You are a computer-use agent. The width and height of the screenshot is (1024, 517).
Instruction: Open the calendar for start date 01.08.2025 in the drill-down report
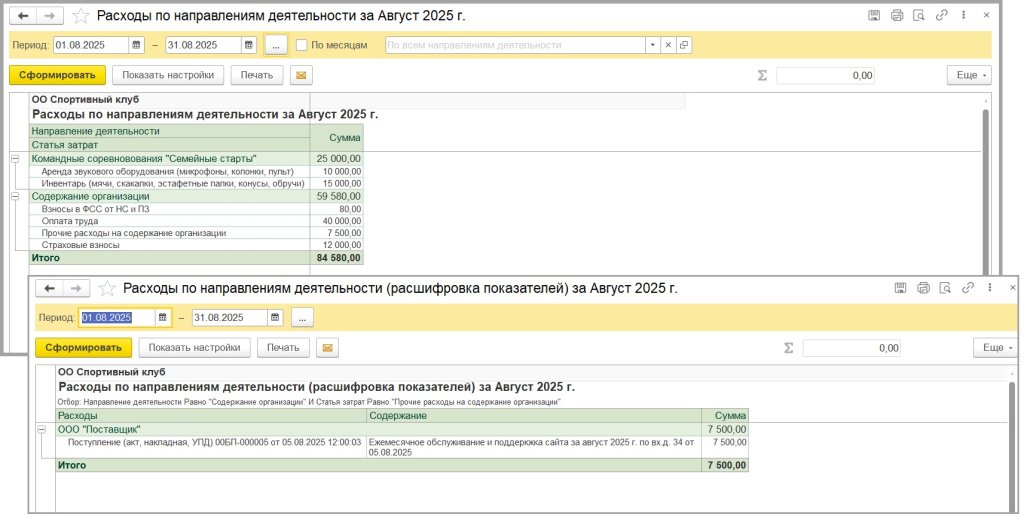[x=163, y=318]
